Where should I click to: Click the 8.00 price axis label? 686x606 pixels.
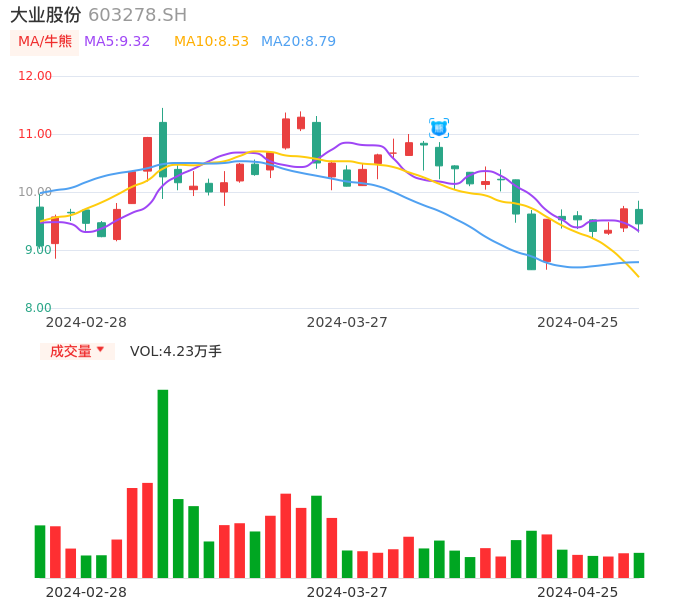tap(38, 308)
